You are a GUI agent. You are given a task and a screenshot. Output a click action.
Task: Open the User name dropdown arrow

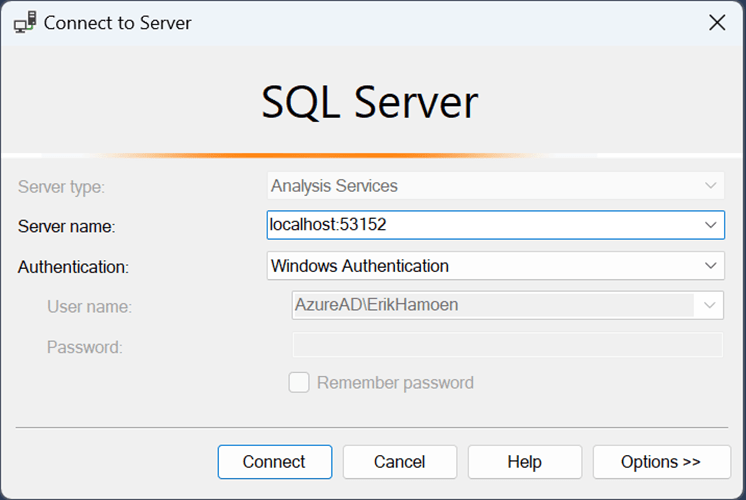711,305
